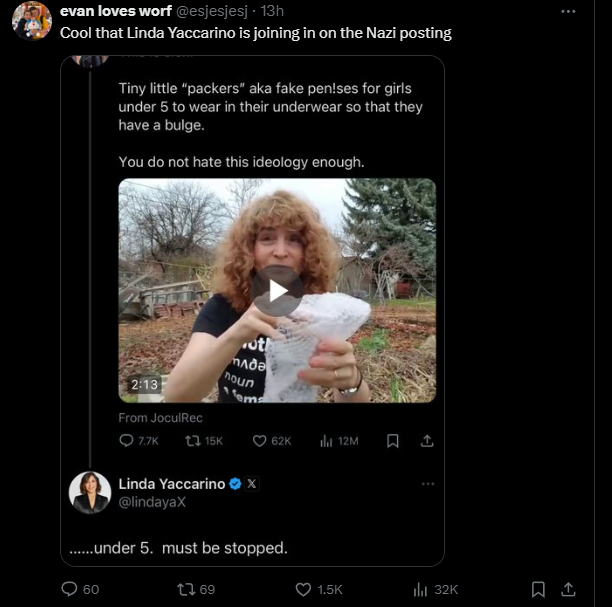Viewport: 612px width, 607px height.
Task: Like the main tweet with 1.5K likes
Action: click(305, 589)
